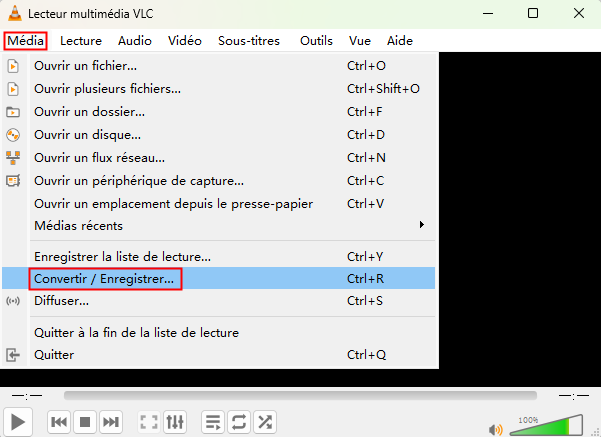Show extended settings equalizer button
This screenshot has width=601, height=437.
[175, 422]
